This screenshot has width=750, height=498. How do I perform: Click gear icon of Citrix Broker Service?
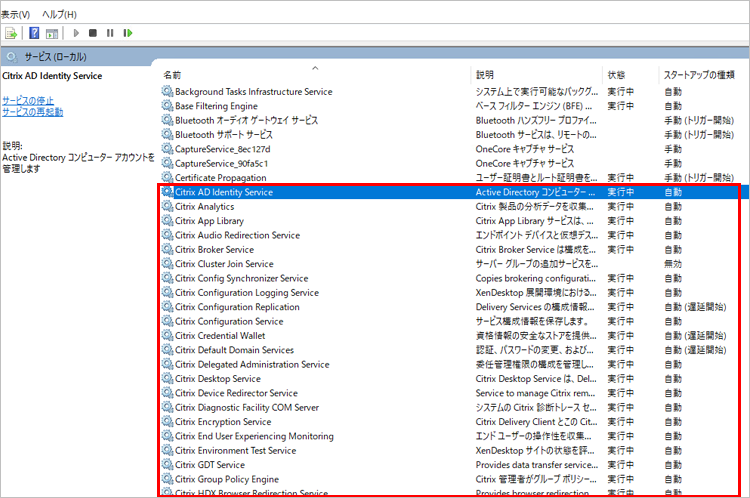click(167, 249)
